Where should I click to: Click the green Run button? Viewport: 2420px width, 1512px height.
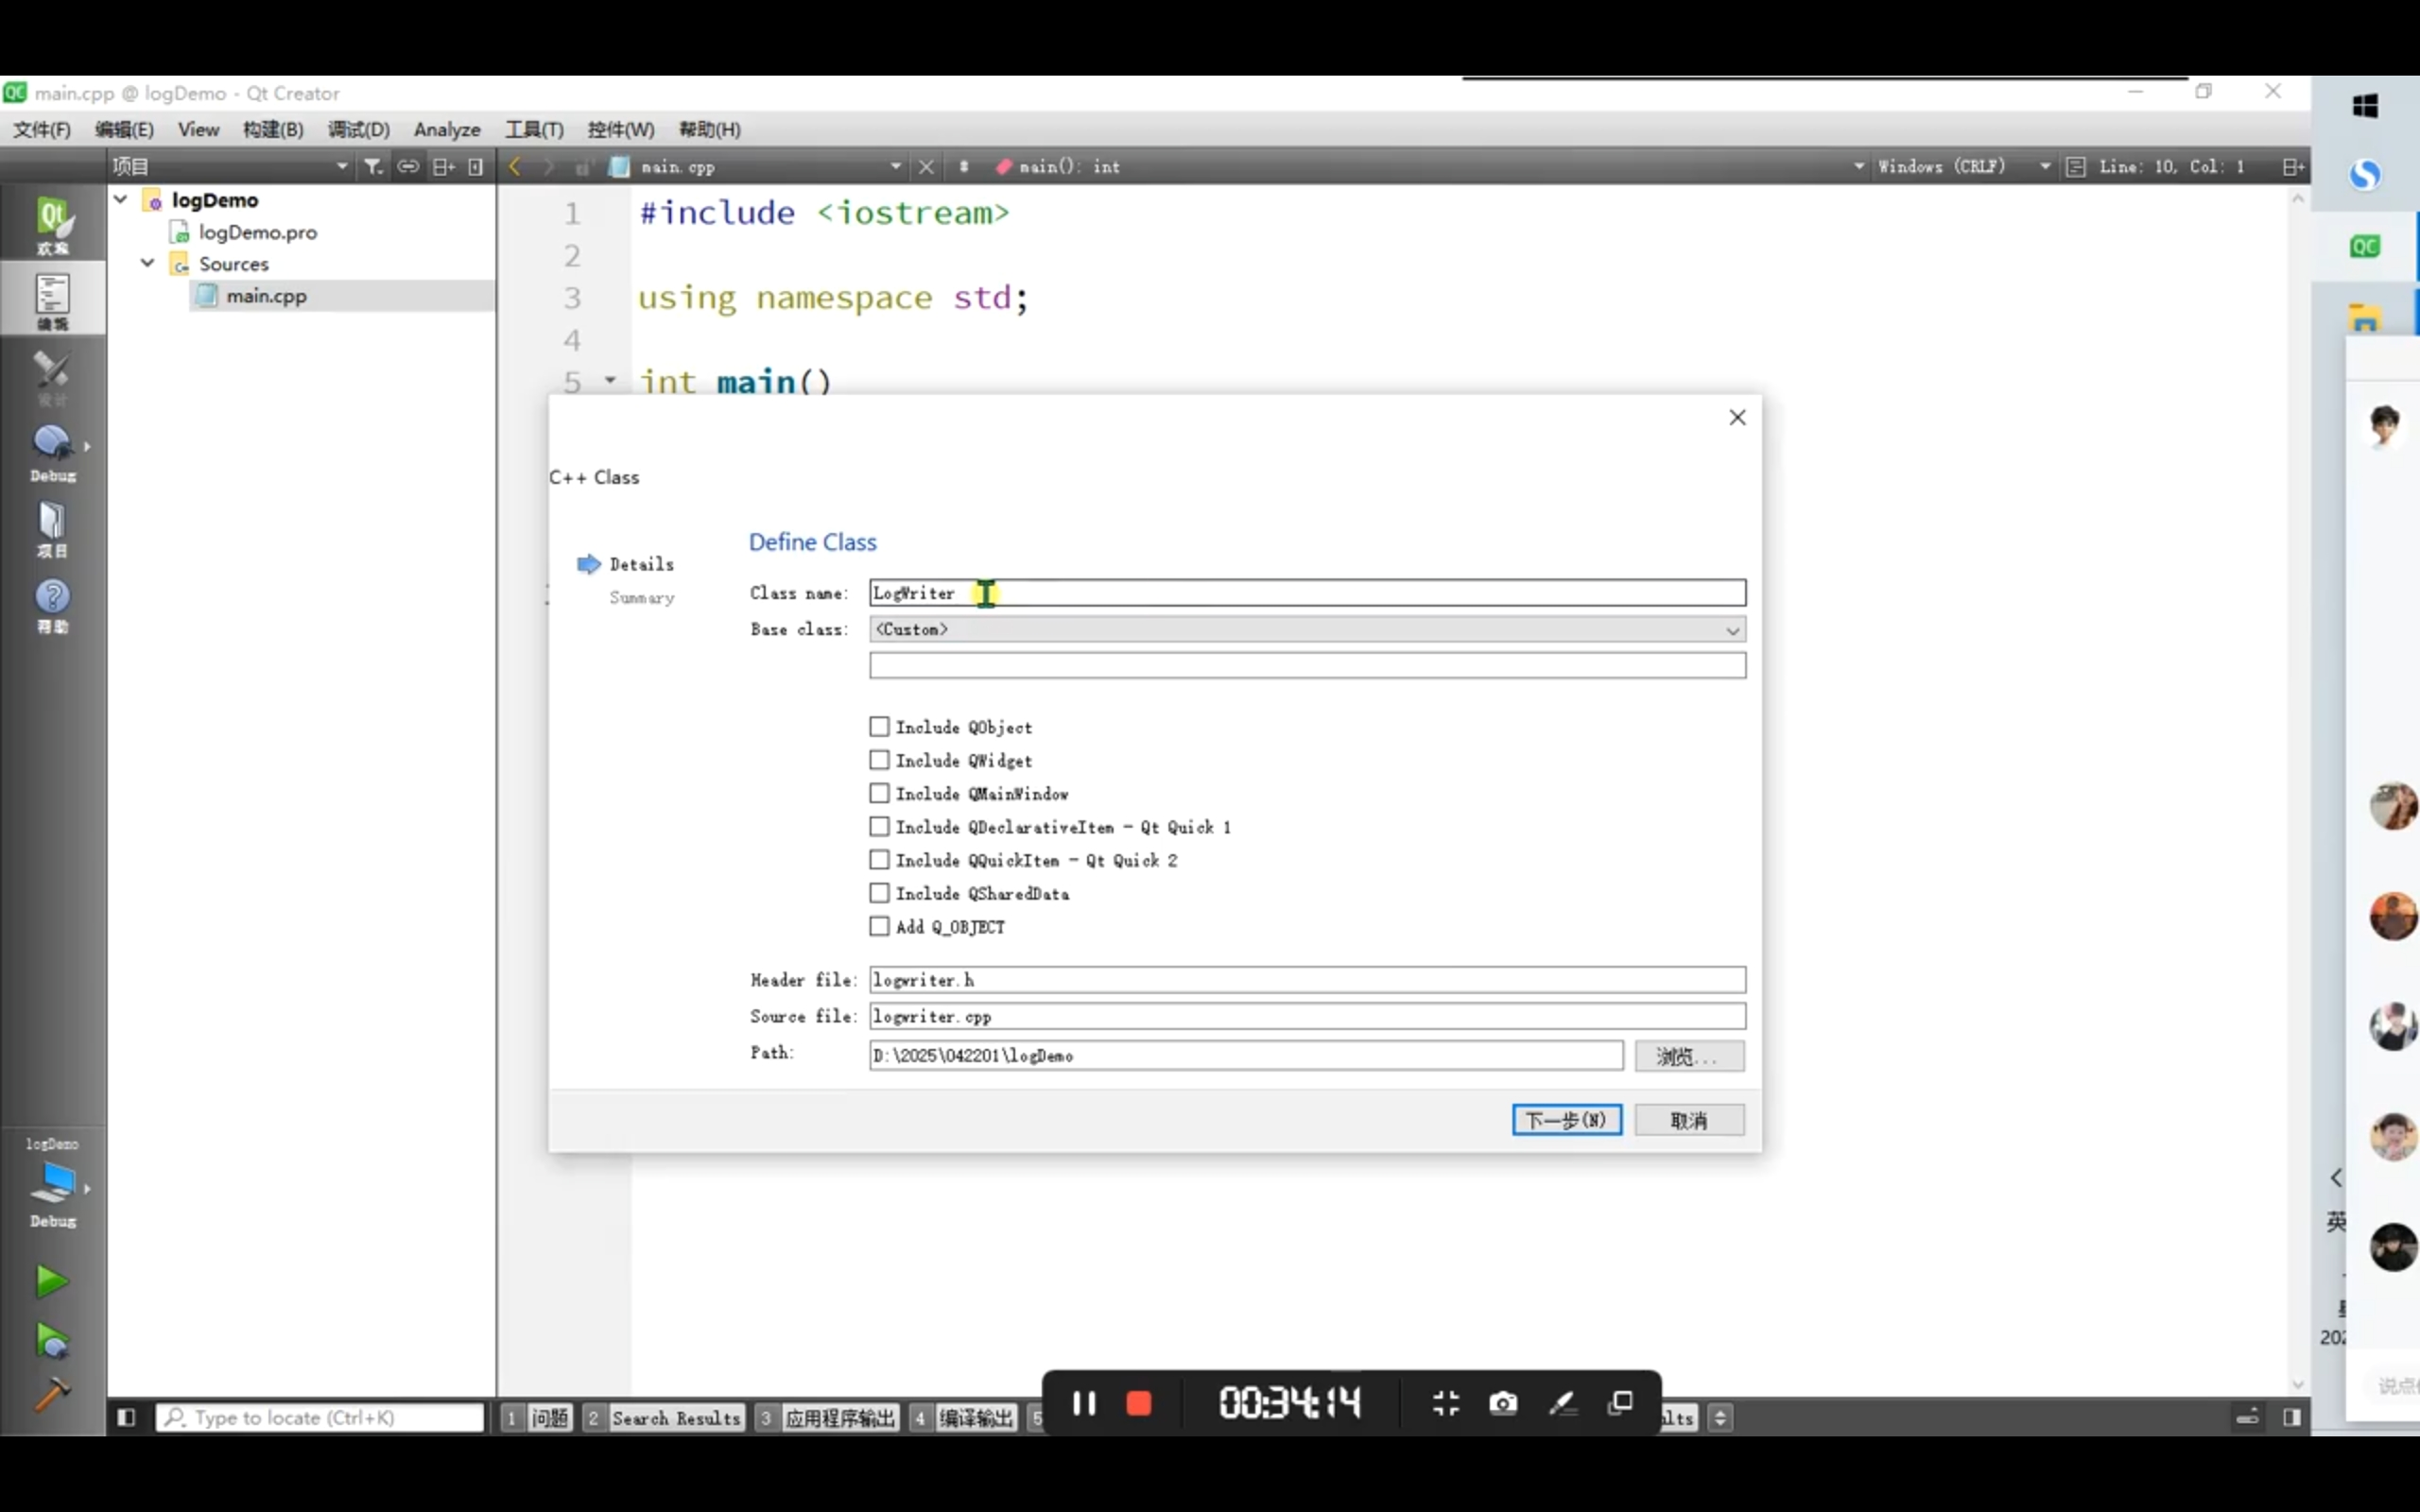click(x=51, y=1281)
